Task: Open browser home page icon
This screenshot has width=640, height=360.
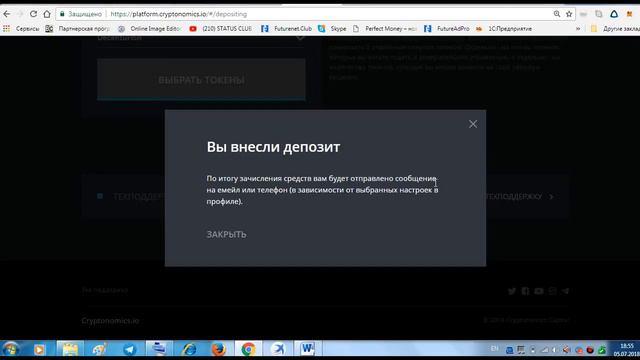Action: (x=47, y=14)
